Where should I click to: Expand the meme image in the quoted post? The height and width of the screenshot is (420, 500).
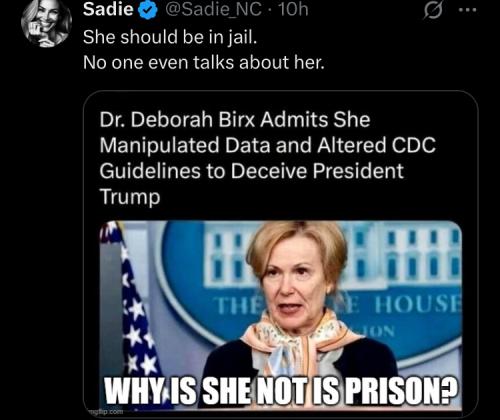[281, 316]
